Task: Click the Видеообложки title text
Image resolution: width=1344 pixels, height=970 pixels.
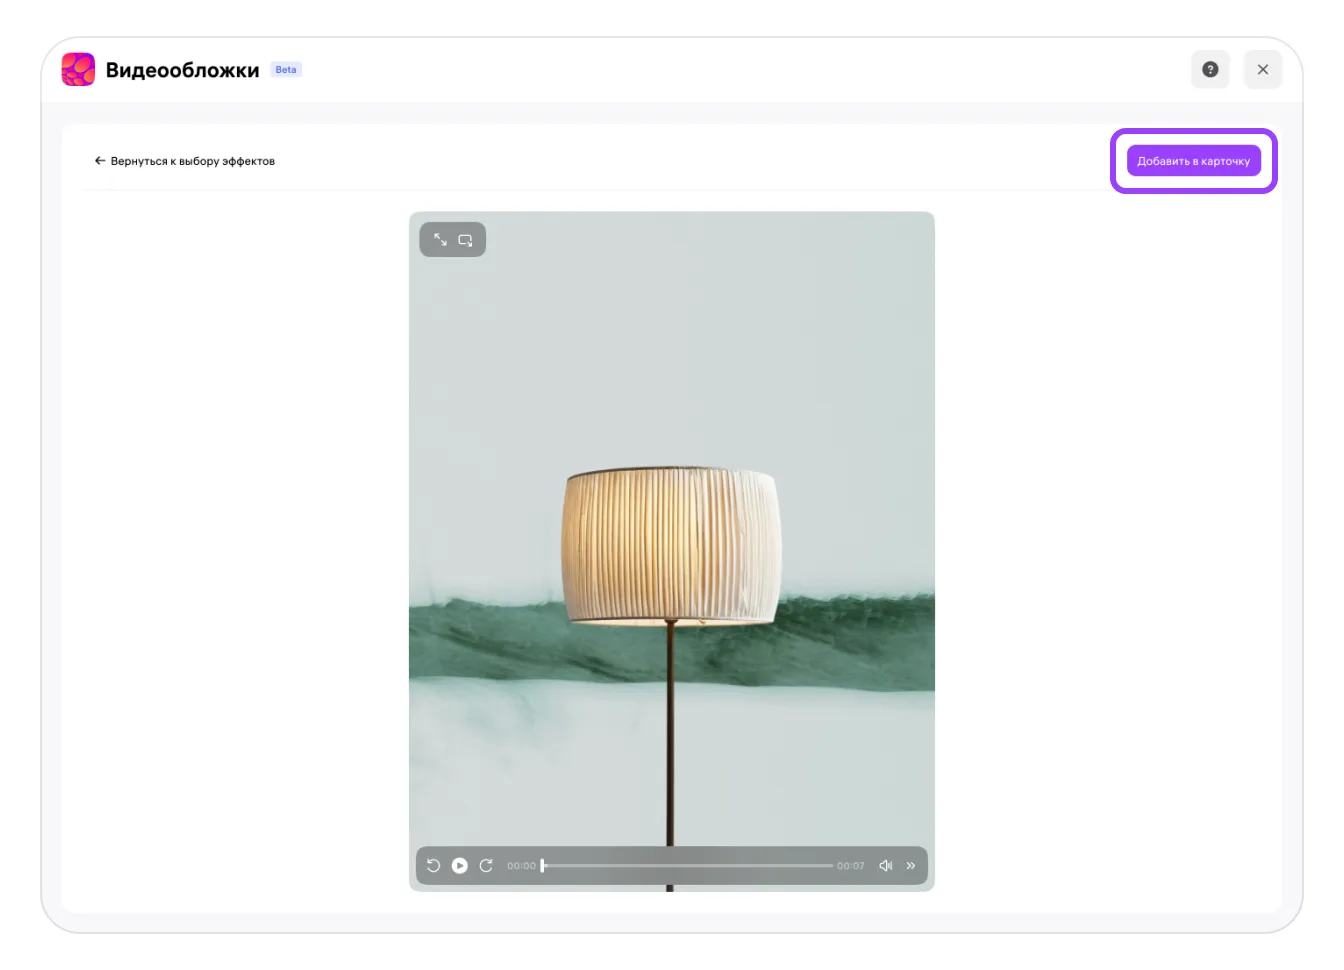Action: 182,70
